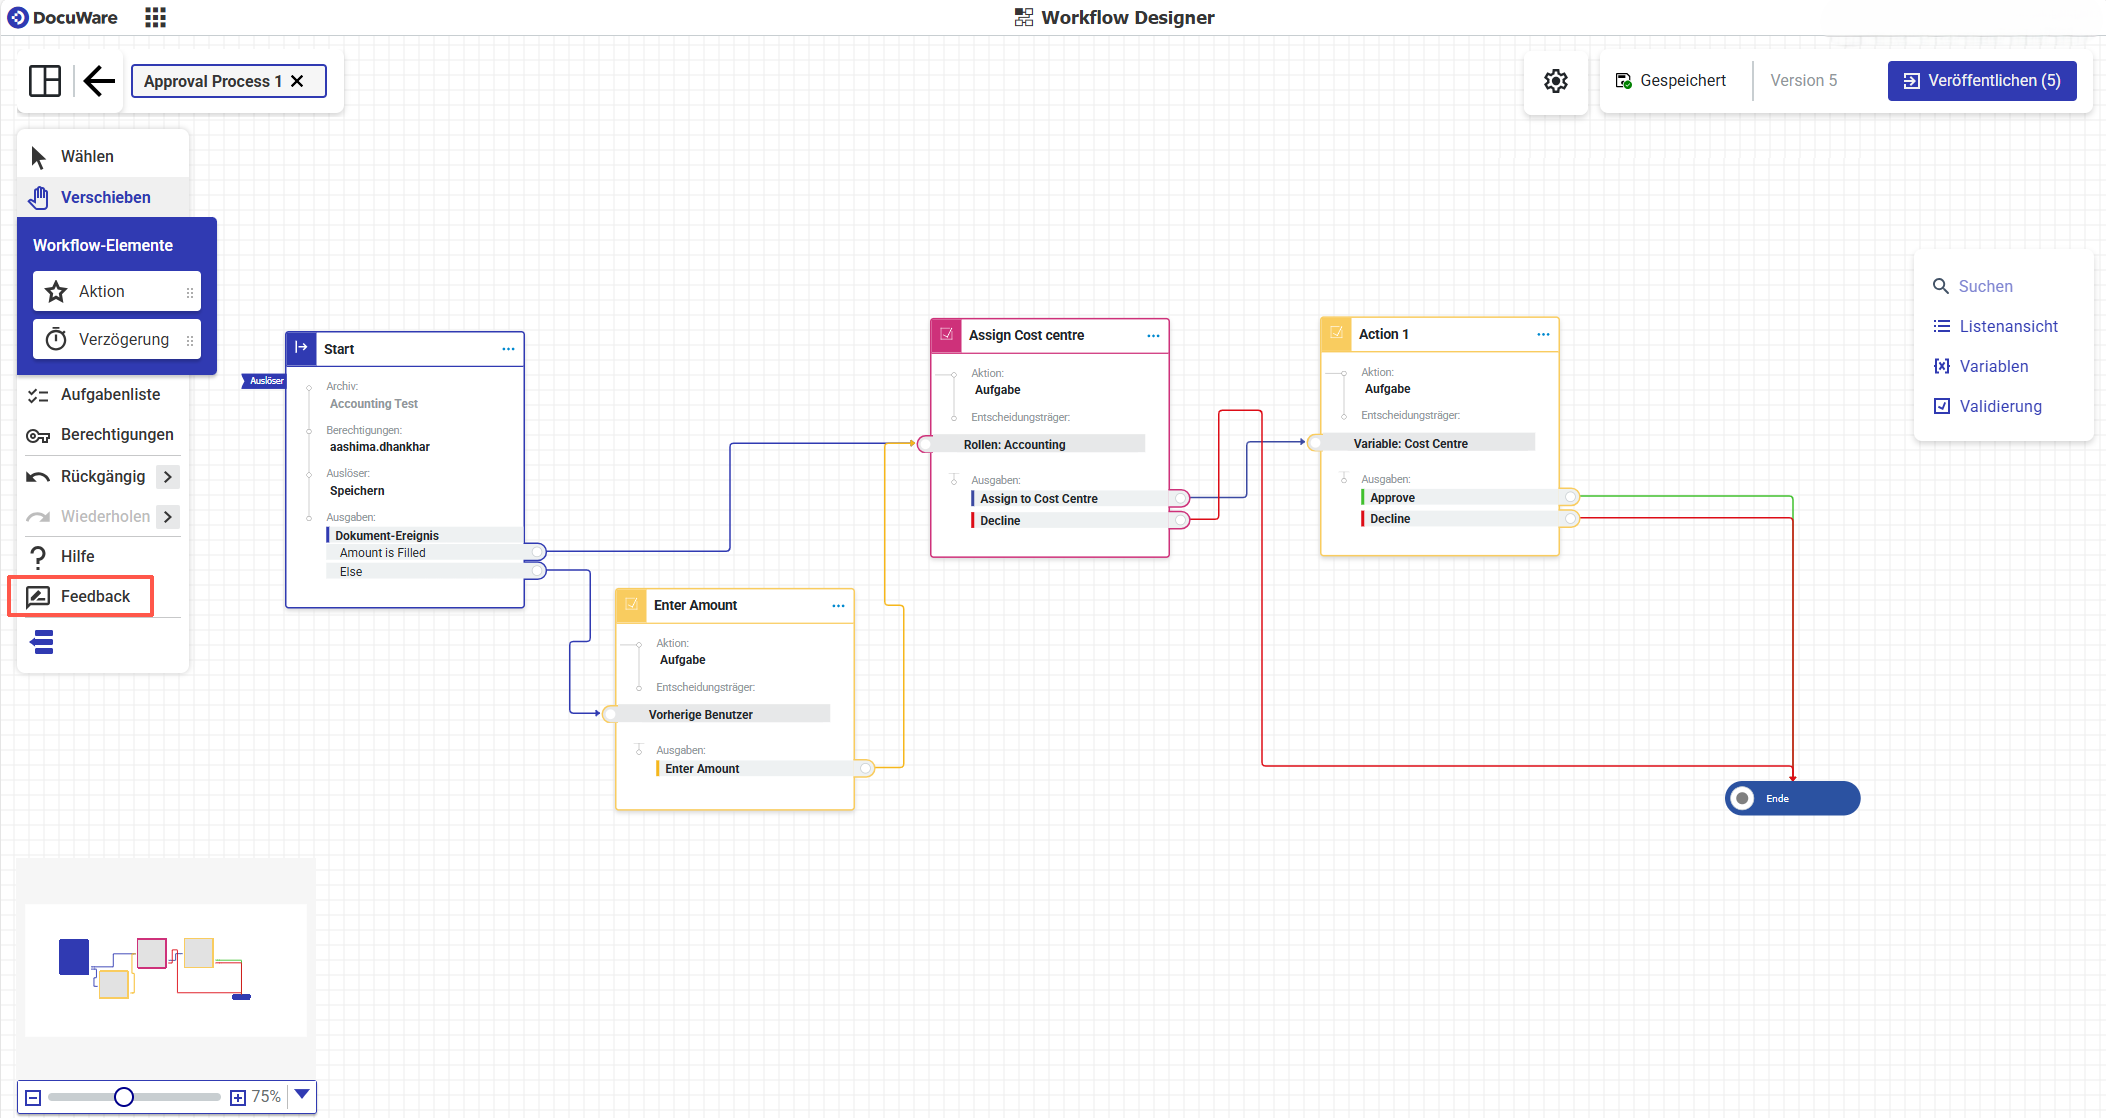
Task: Zoom out with the minus icon
Action: [33, 1097]
